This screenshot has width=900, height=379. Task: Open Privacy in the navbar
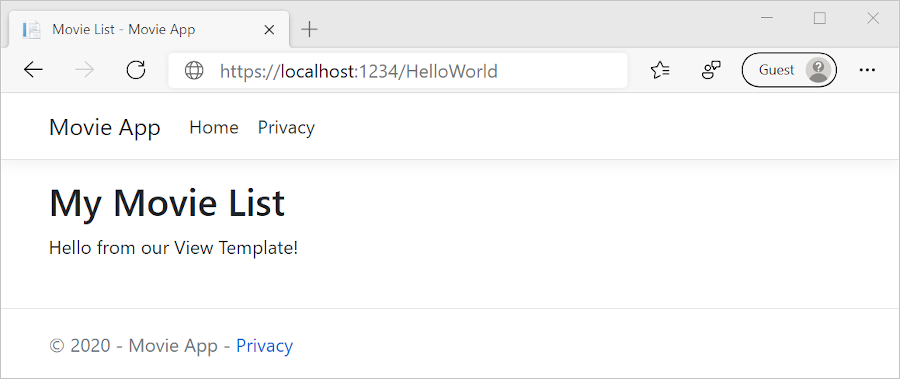point(286,127)
